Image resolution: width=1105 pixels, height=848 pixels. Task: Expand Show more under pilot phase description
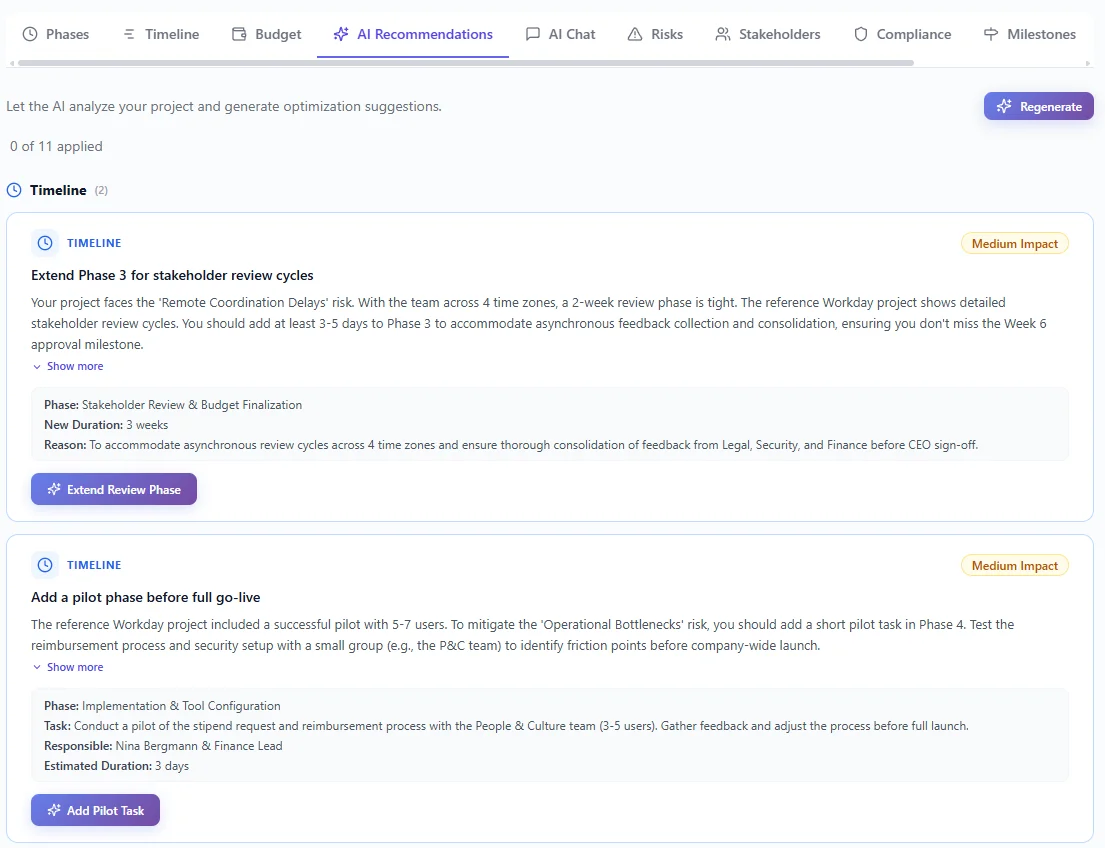coord(68,667)
